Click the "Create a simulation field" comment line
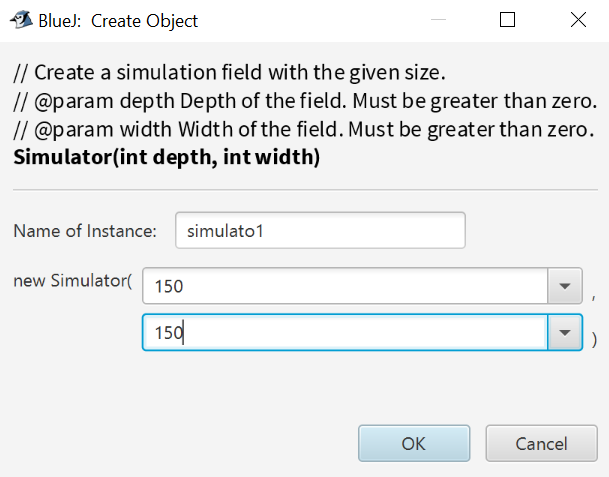609x477 pixels. (x=228, y=73)
